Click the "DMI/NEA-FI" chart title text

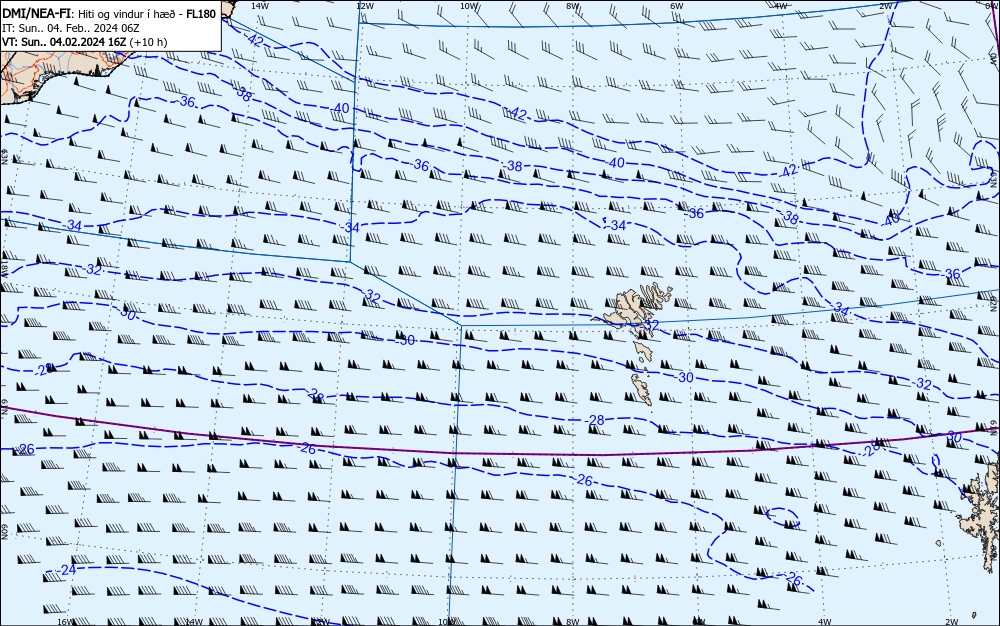(x=38, y=13)
